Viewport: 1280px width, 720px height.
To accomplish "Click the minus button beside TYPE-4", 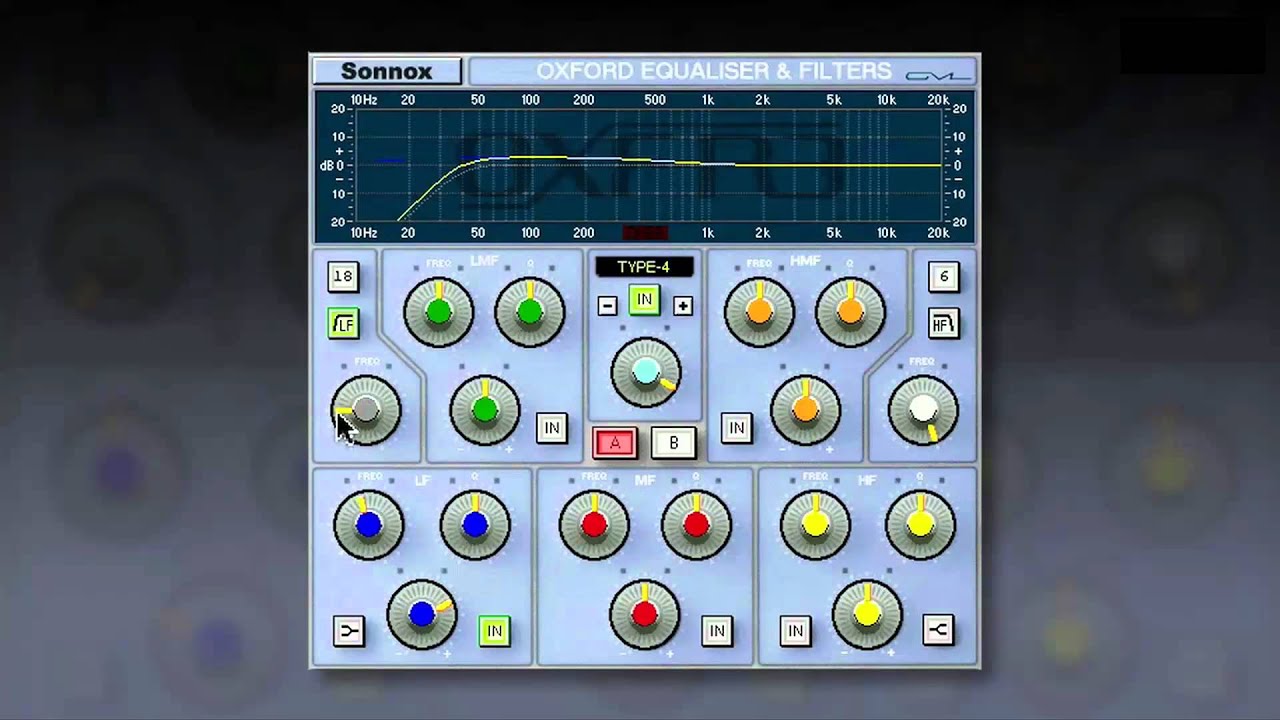I will coord(607,306).
